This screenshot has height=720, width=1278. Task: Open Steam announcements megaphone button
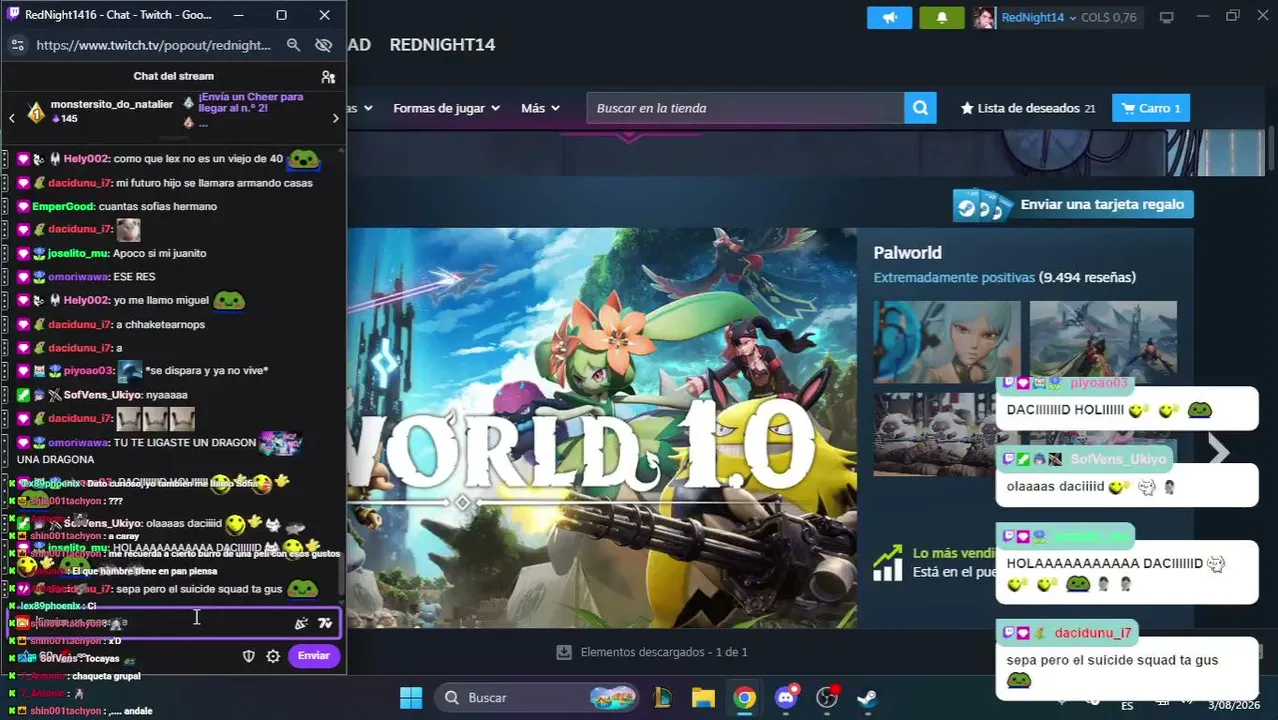pos(889,18)
